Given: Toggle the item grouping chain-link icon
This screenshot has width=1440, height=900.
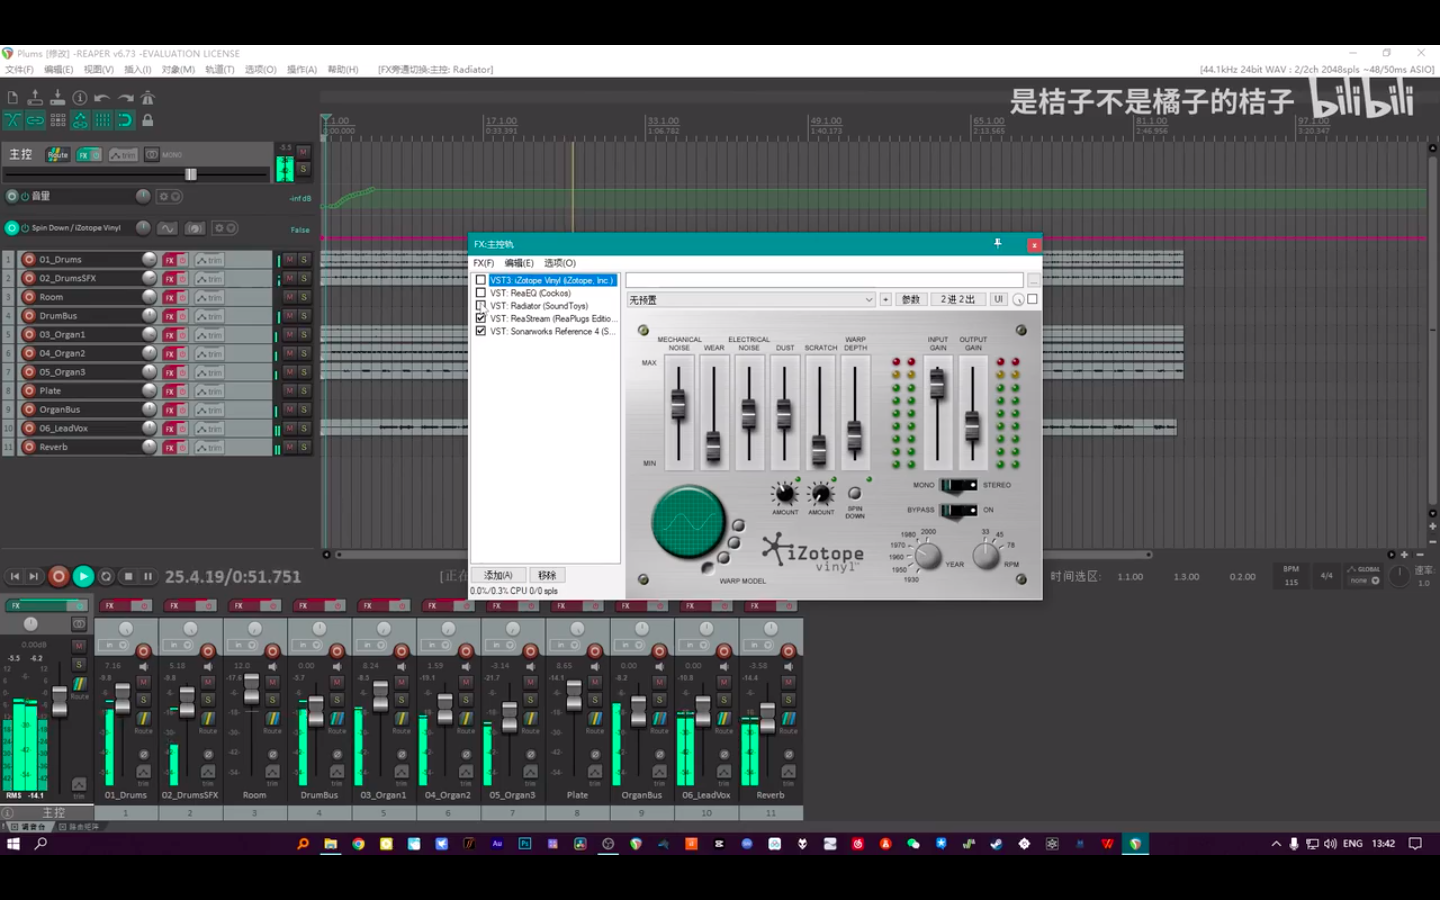Looking at the screenshot, I should [35, 120].
